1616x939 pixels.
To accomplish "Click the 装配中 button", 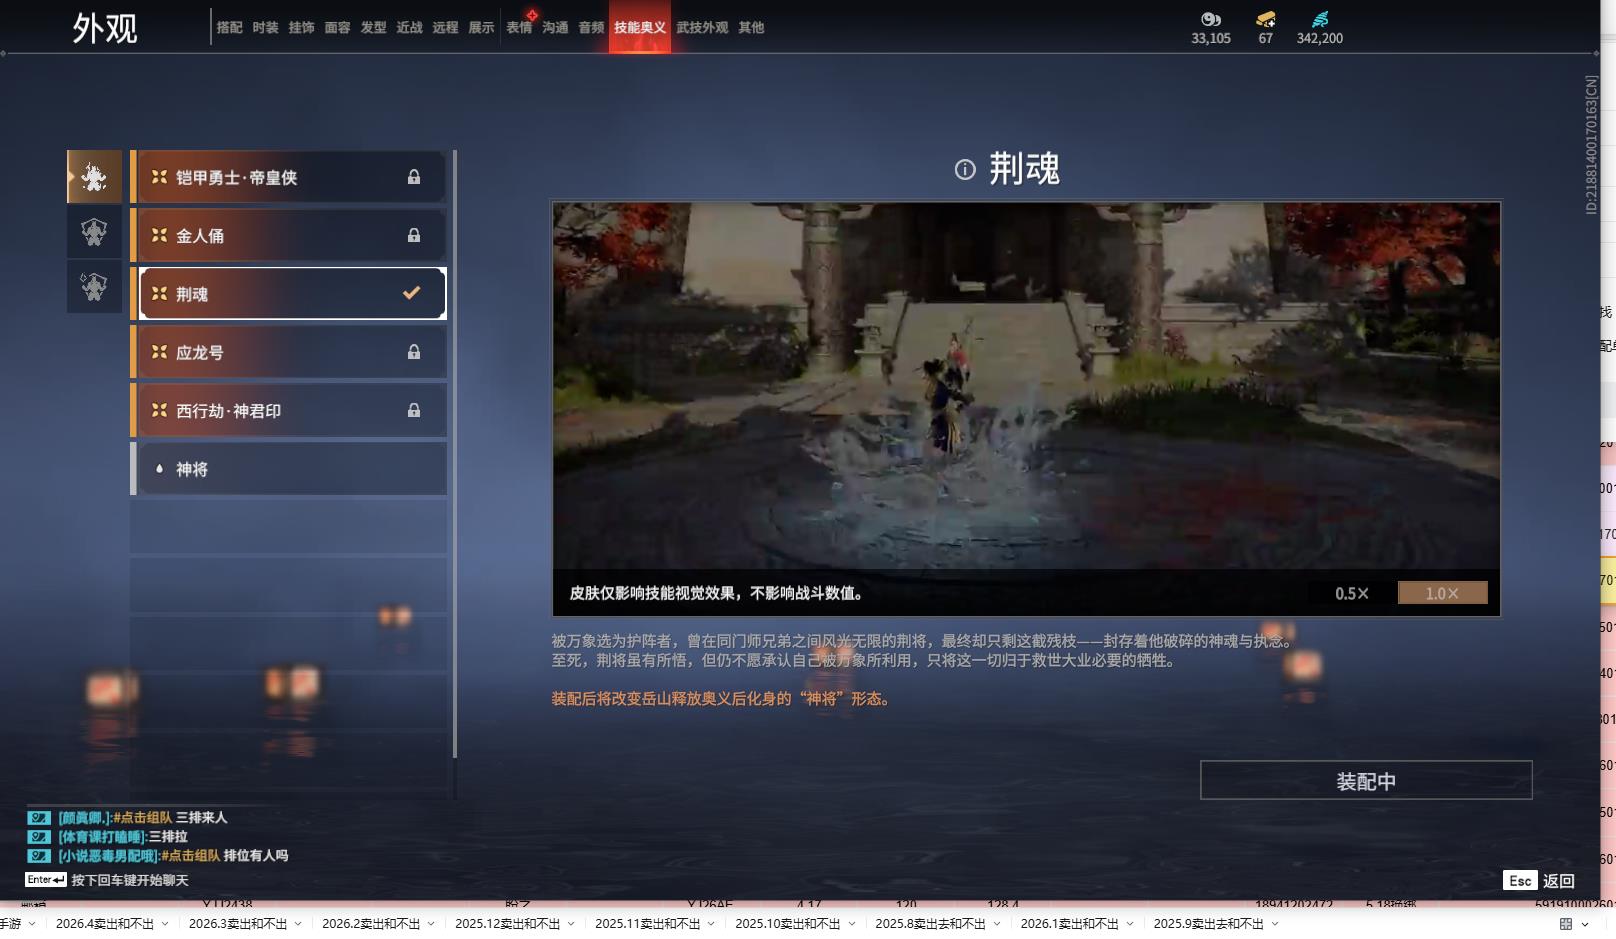I will coord(1366,780).
